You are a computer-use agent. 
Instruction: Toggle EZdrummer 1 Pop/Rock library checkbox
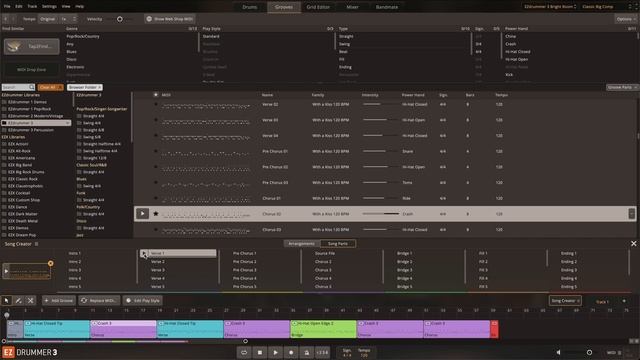[x=4, y=109]
